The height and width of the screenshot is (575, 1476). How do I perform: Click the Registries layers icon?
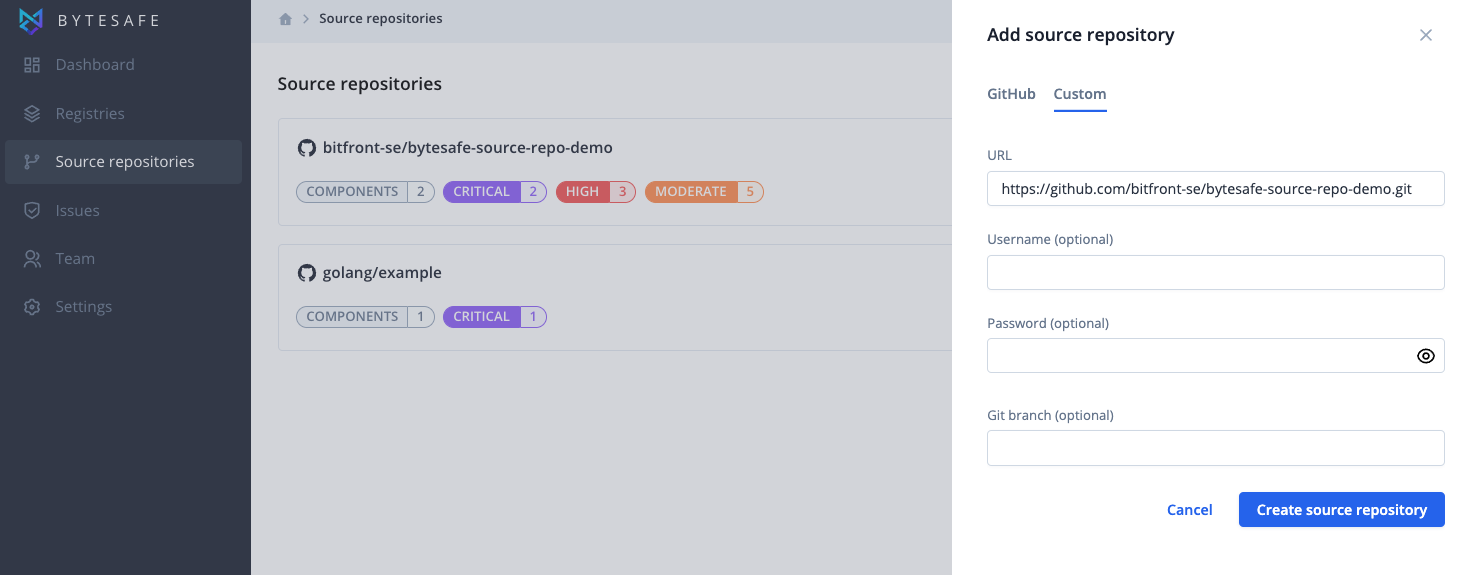coord(32,114)
